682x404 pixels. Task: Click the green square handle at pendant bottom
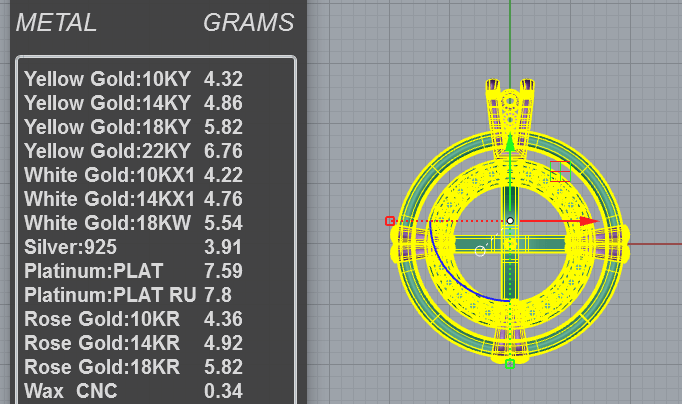pos(510,364)
